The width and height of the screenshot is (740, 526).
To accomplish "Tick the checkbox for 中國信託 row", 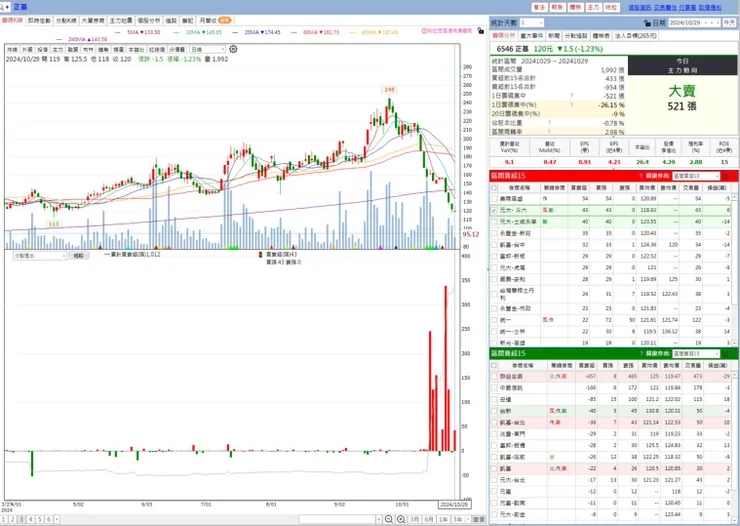I will 494,388.
